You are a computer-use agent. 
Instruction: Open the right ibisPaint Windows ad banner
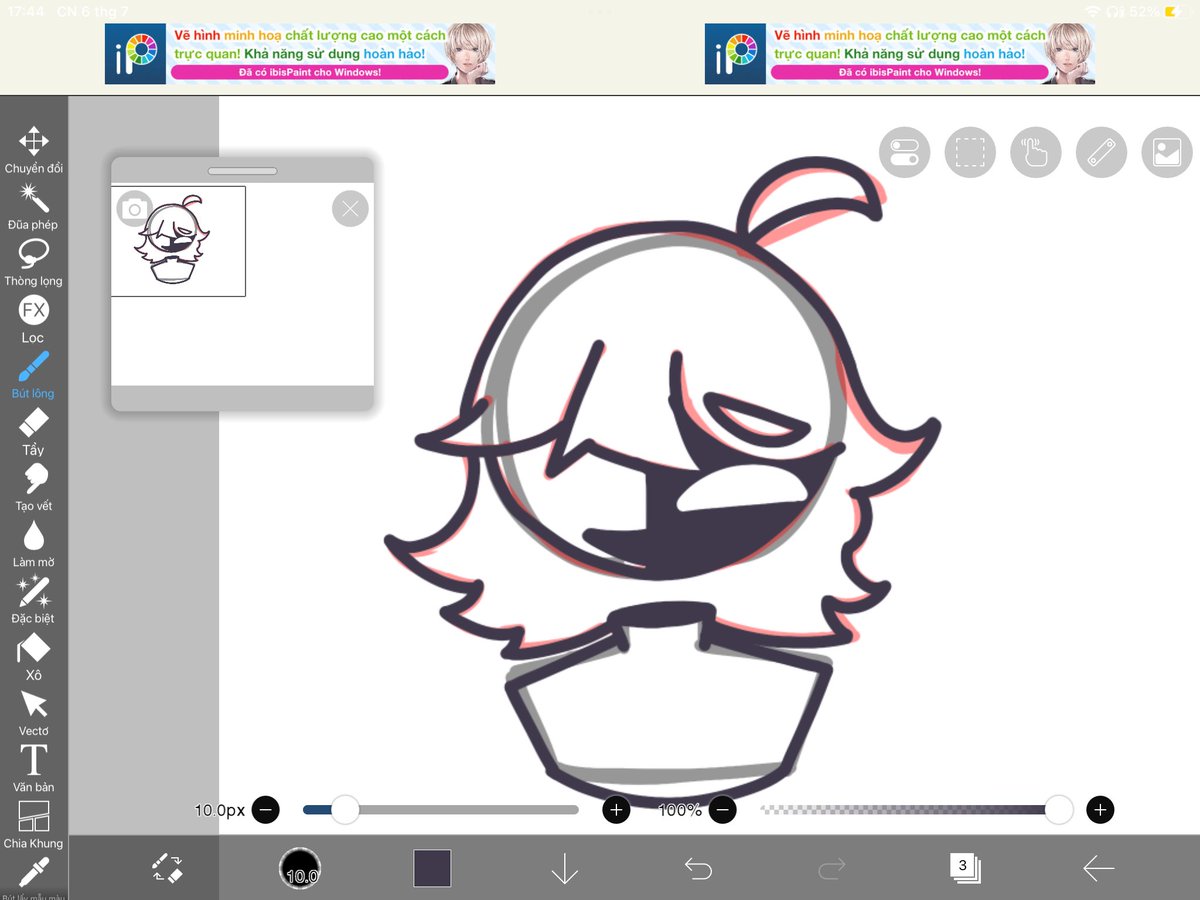900,54
